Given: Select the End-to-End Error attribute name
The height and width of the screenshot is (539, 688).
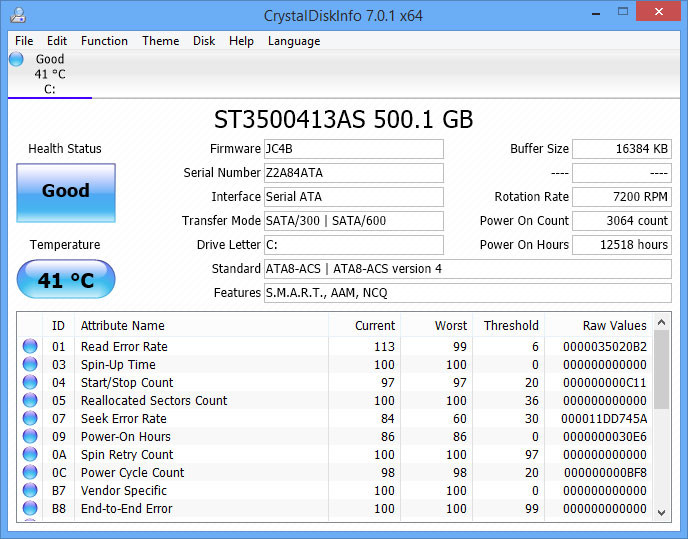Looking at the screenshot, I should (126, 508).
